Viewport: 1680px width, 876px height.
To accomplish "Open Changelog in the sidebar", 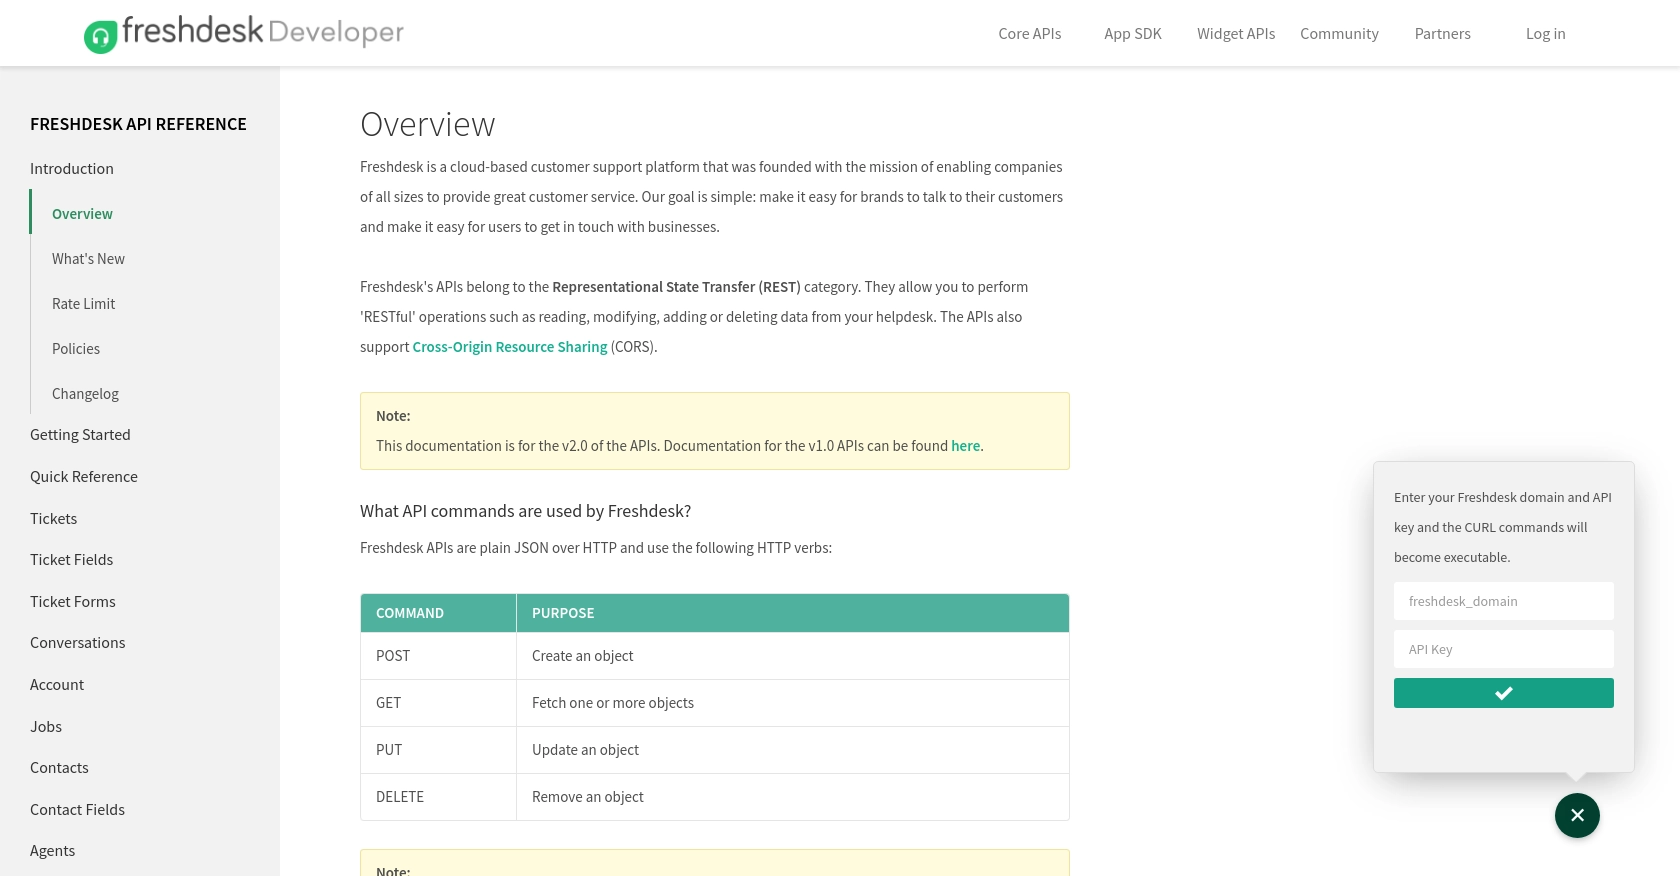I will tap(85, 394).
